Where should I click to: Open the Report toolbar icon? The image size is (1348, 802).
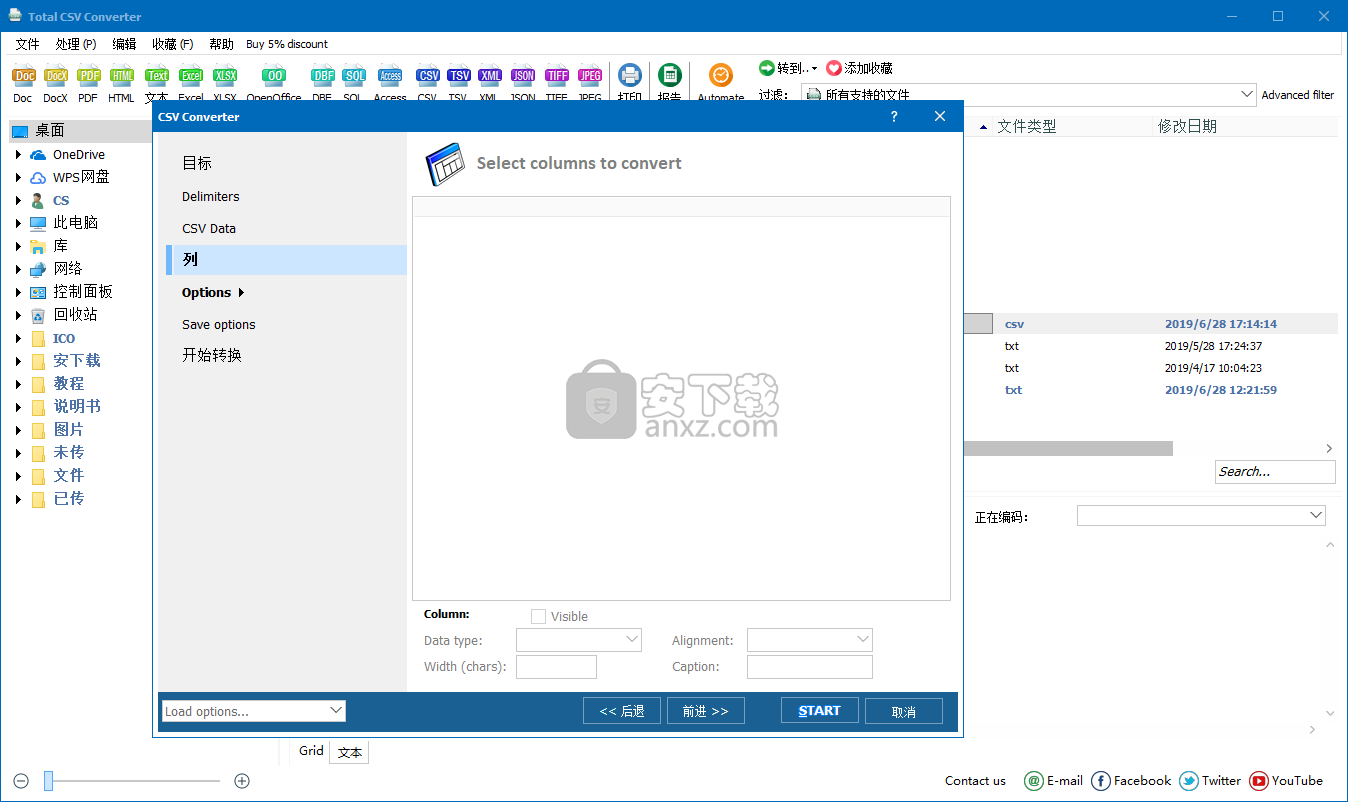coord(670,76)
